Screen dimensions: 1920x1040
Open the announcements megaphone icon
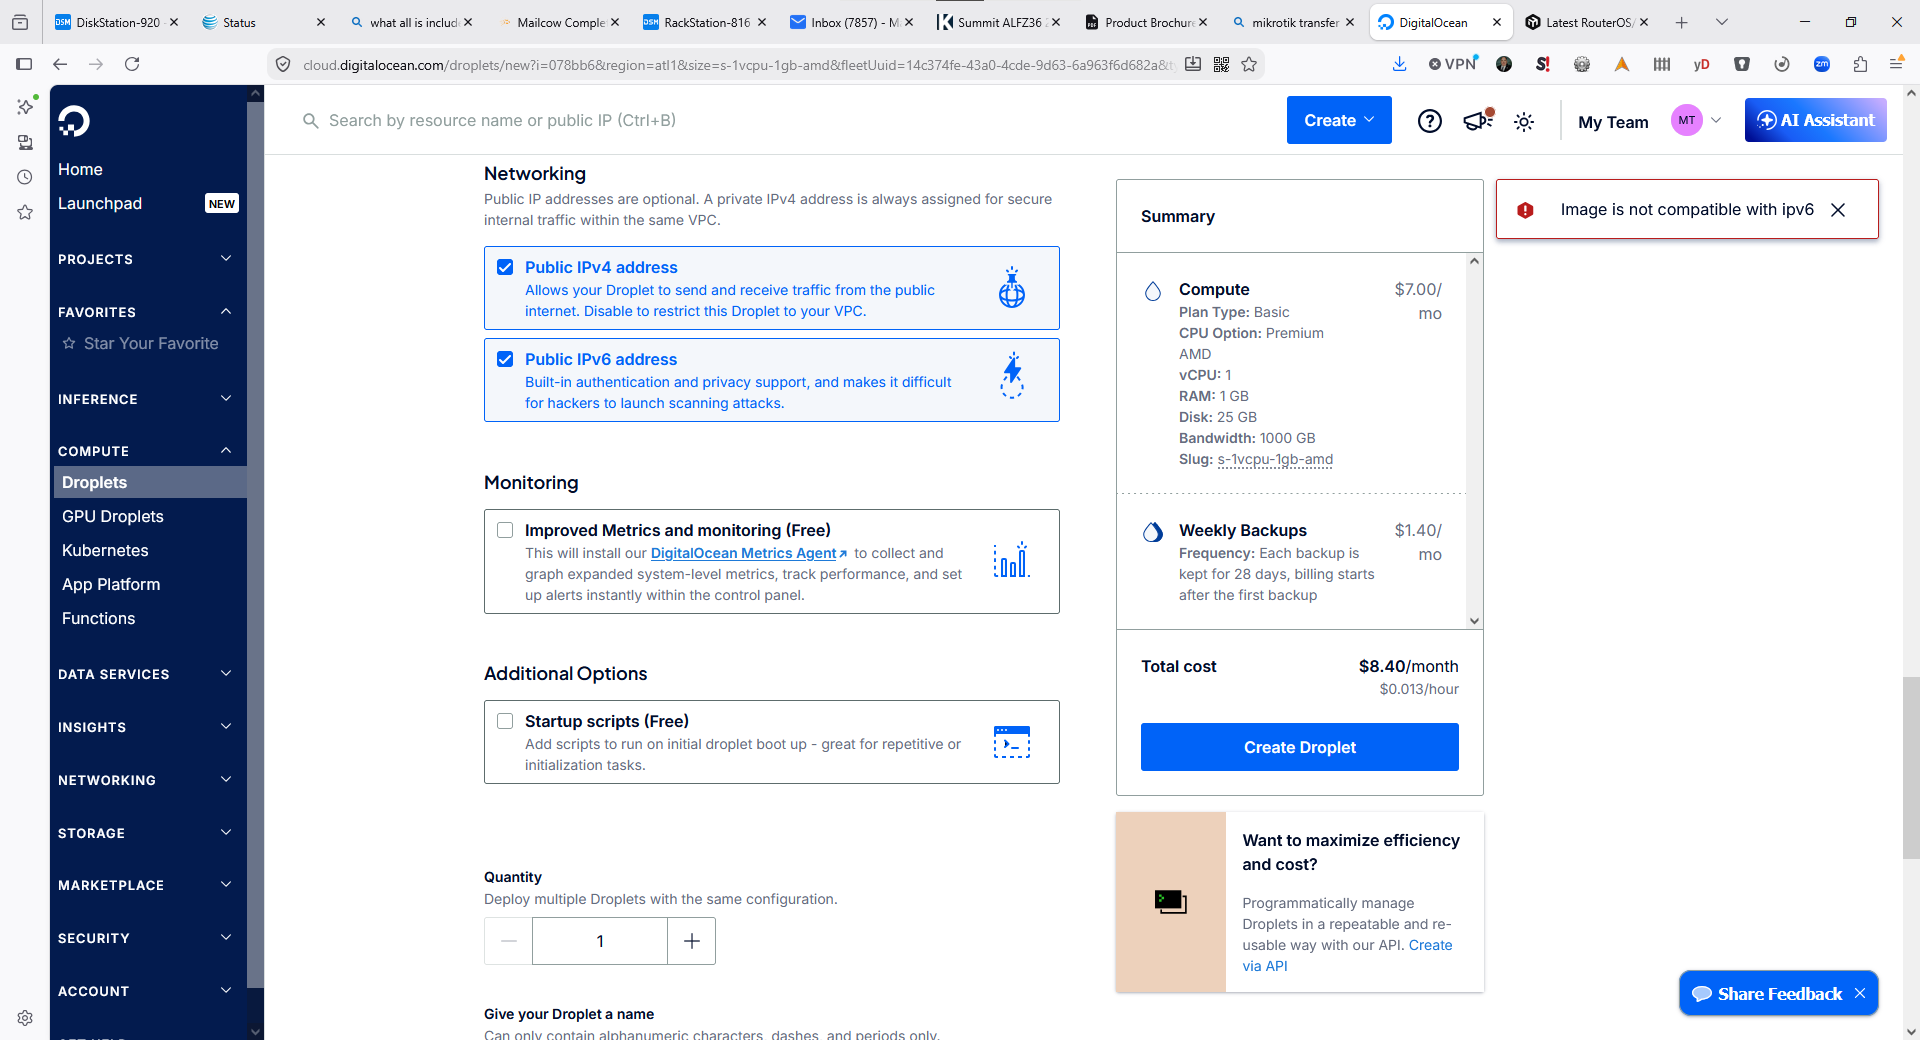coord(1478,120)
